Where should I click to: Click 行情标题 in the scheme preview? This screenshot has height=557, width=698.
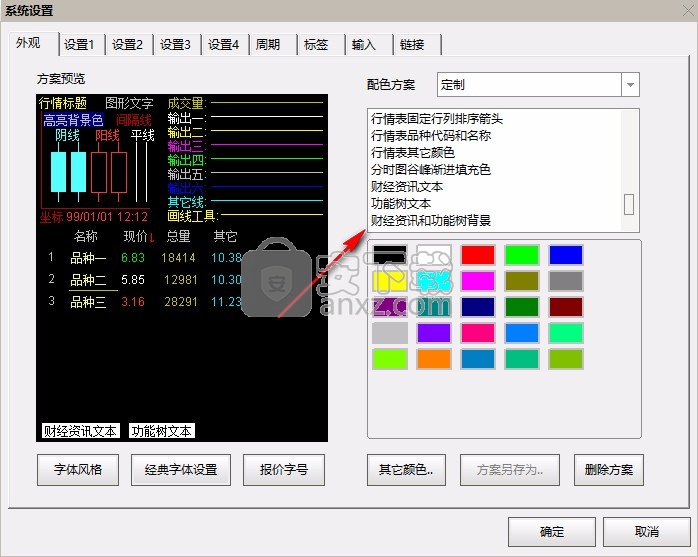click(x=63, y=103)
